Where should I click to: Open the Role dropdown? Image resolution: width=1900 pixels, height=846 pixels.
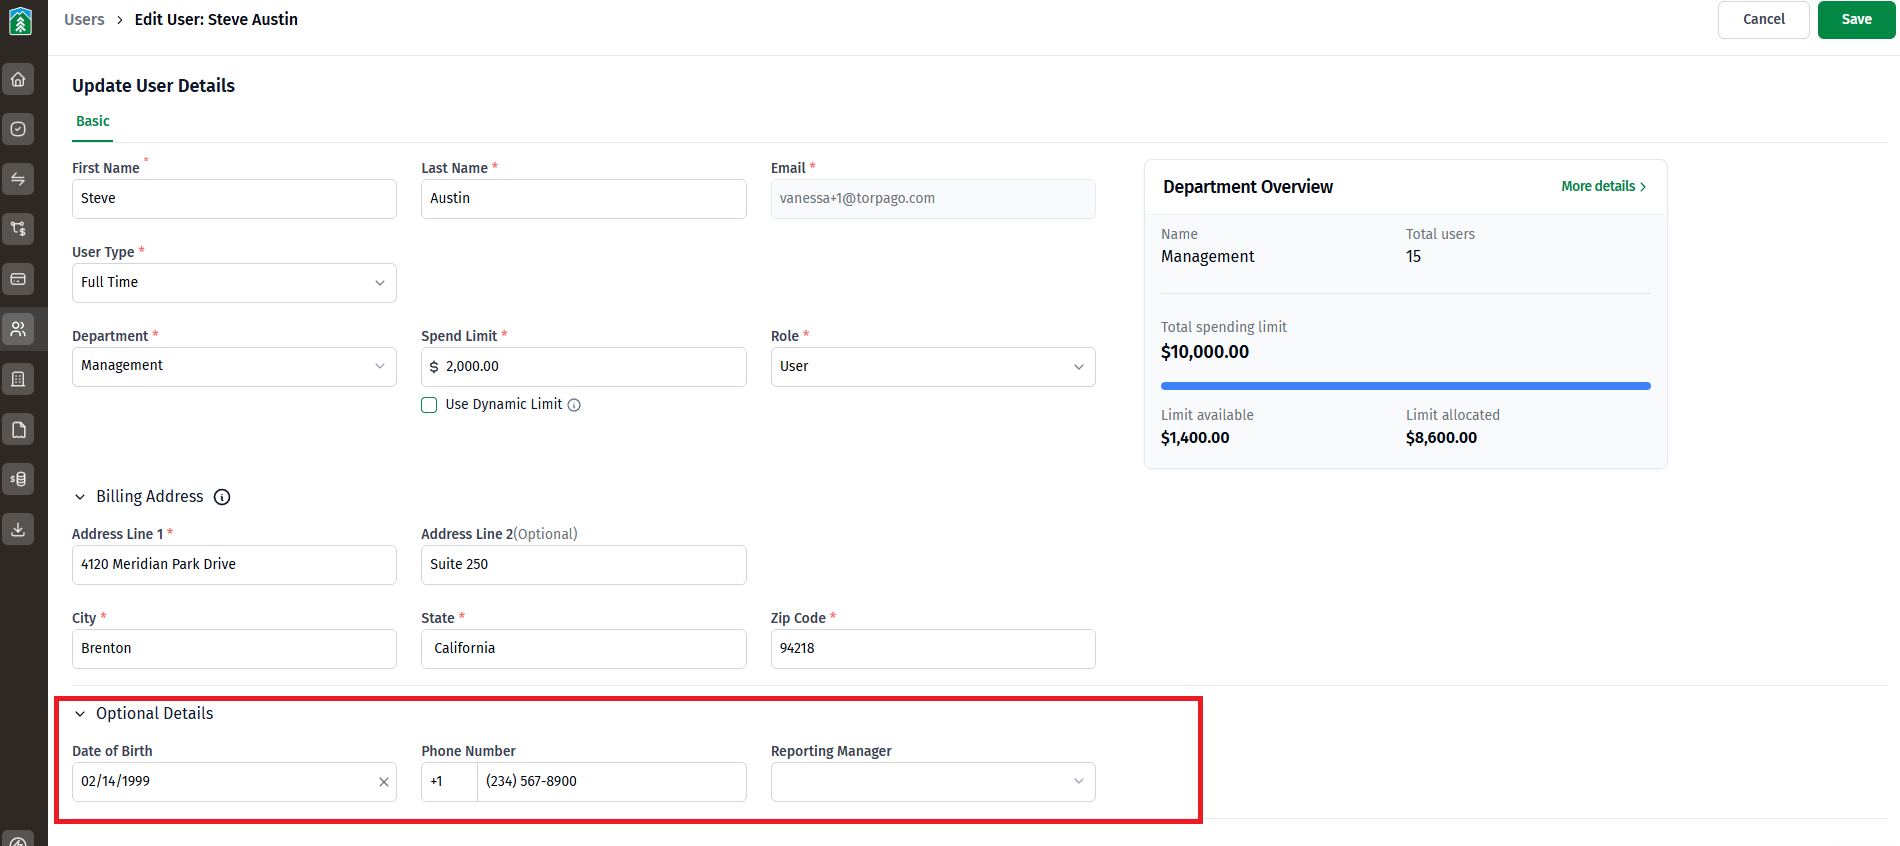[x=933, y=367]
